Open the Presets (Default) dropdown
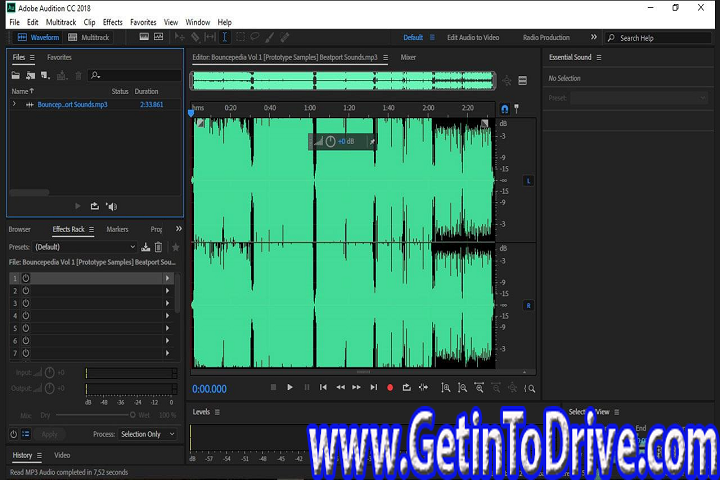Screen dimensions: 720x480 coord(85,247)
